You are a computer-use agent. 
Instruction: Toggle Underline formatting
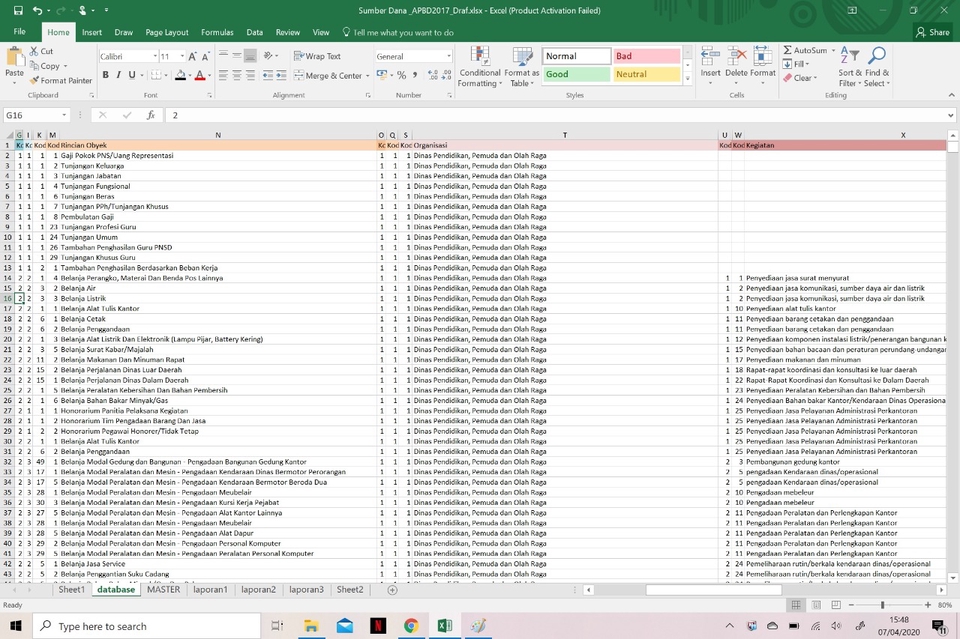(132, 75)
